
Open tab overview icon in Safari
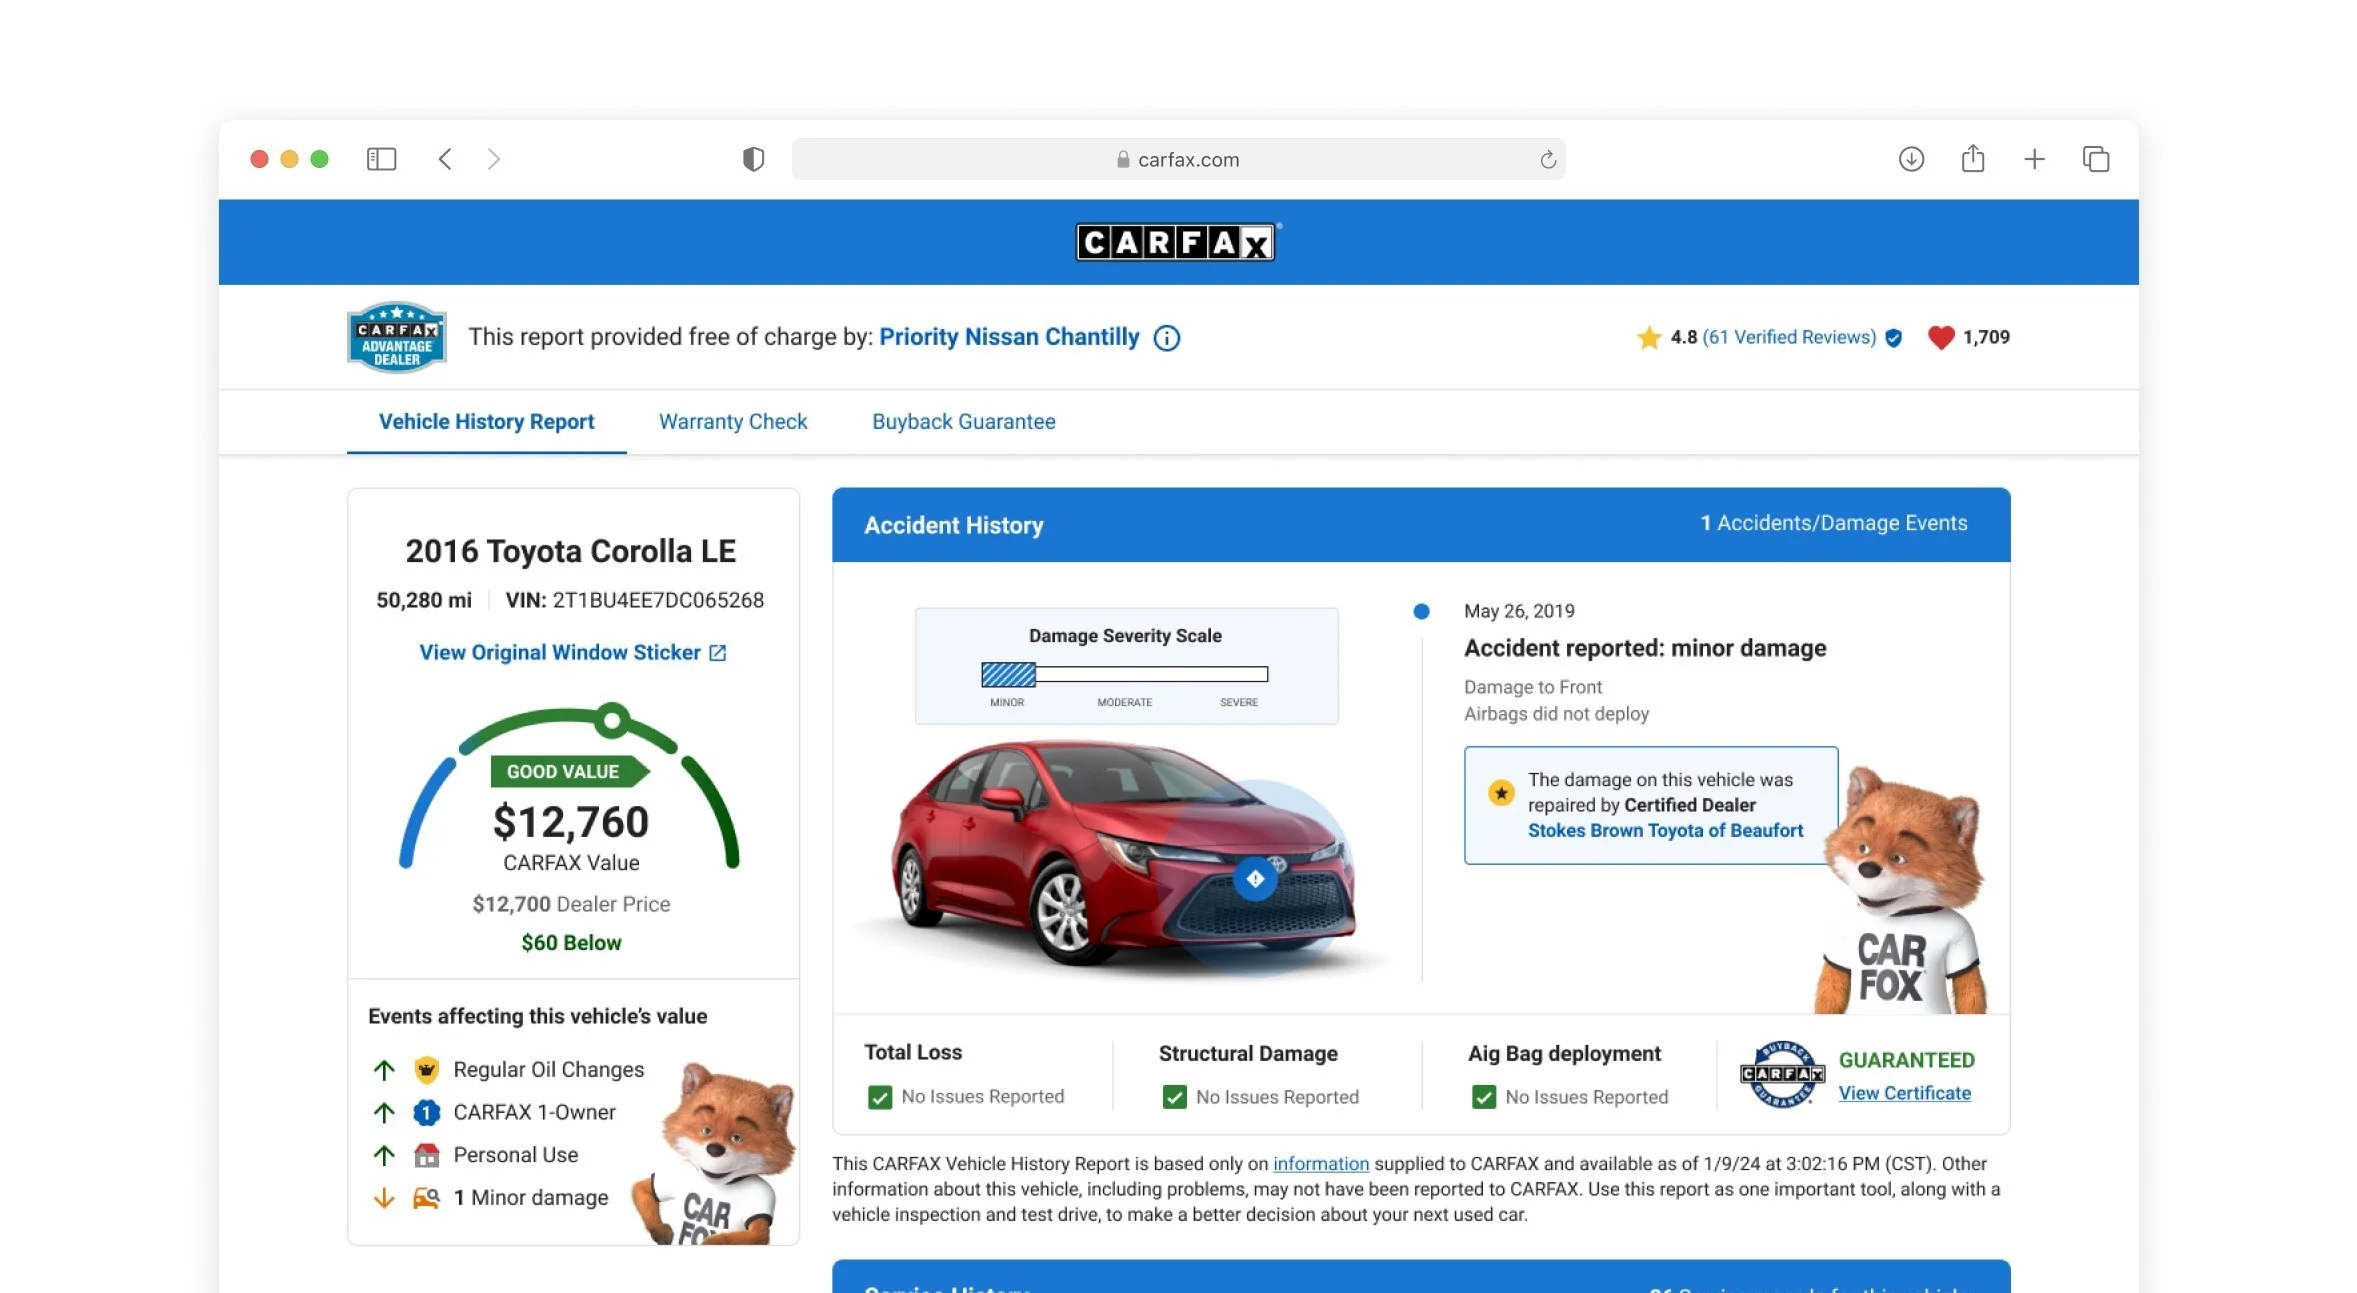pyautogui.click(x=2095, y=159)
